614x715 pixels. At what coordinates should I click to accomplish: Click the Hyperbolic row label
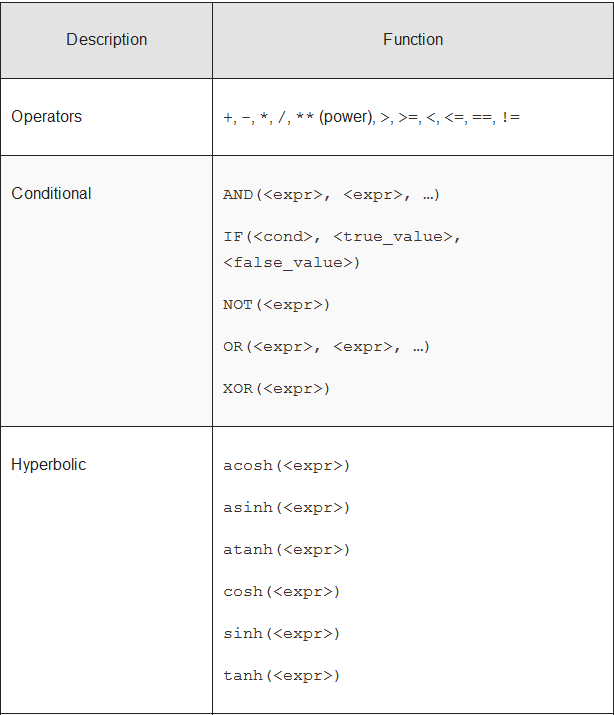[49, 465]
